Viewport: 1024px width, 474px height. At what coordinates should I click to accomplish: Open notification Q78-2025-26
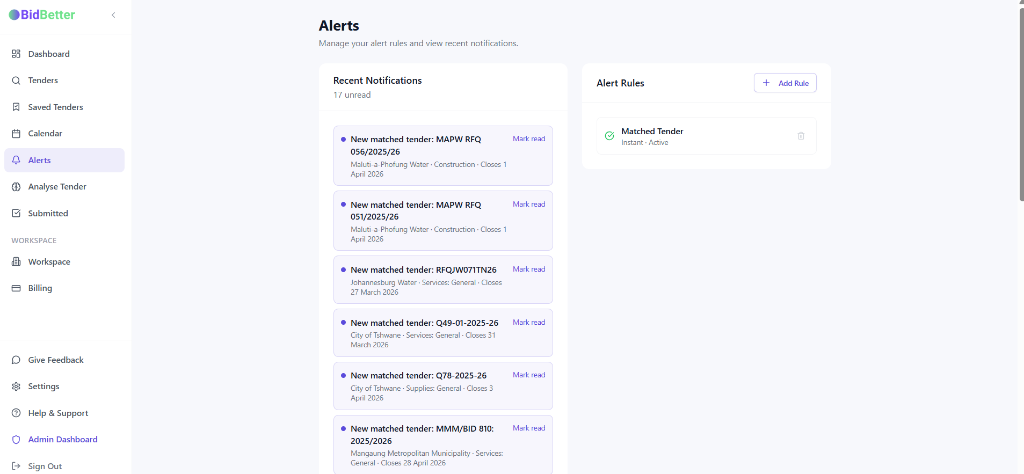click(x=443, y=386)
